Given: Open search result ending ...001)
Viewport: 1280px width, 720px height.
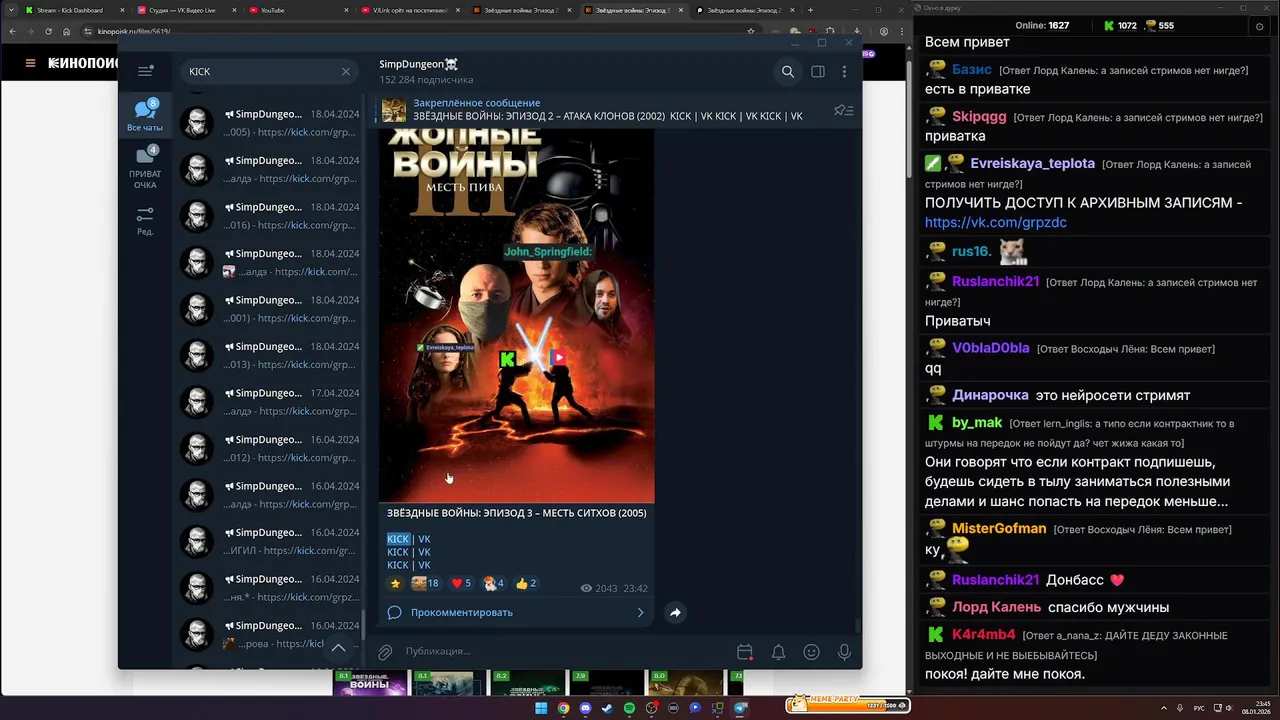Looking at the screenshot, I should (268, 309).
